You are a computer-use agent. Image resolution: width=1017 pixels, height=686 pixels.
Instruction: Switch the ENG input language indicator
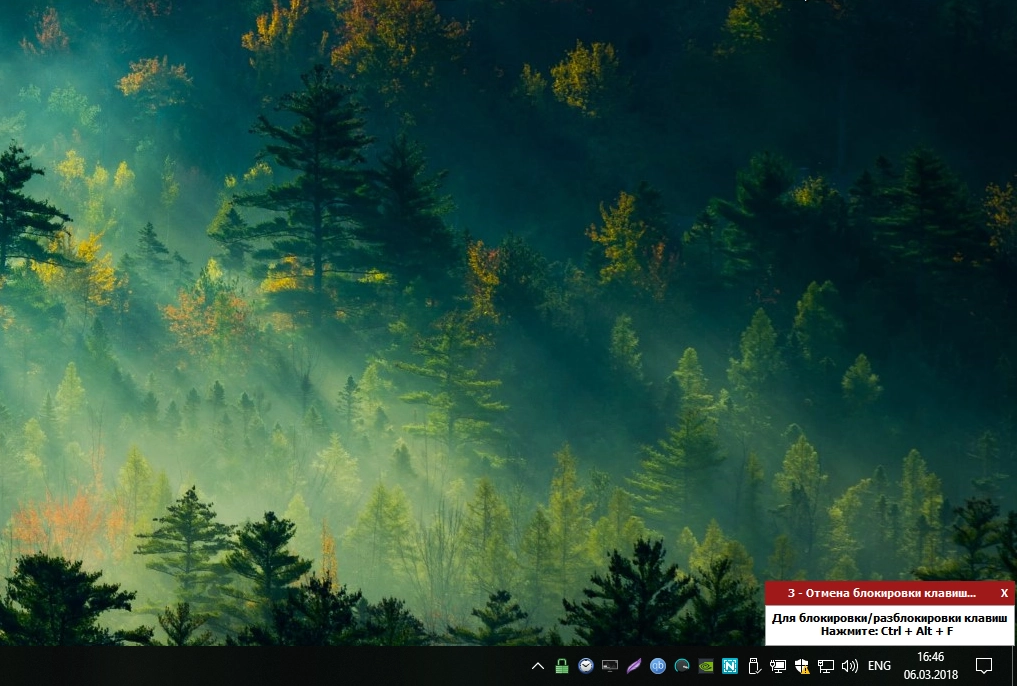pyautogui.click(x=879, y=666)
